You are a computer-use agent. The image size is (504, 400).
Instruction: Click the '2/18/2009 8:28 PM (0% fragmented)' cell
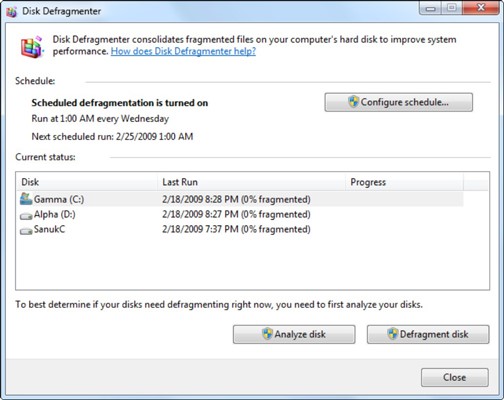(x=236, y=199)
